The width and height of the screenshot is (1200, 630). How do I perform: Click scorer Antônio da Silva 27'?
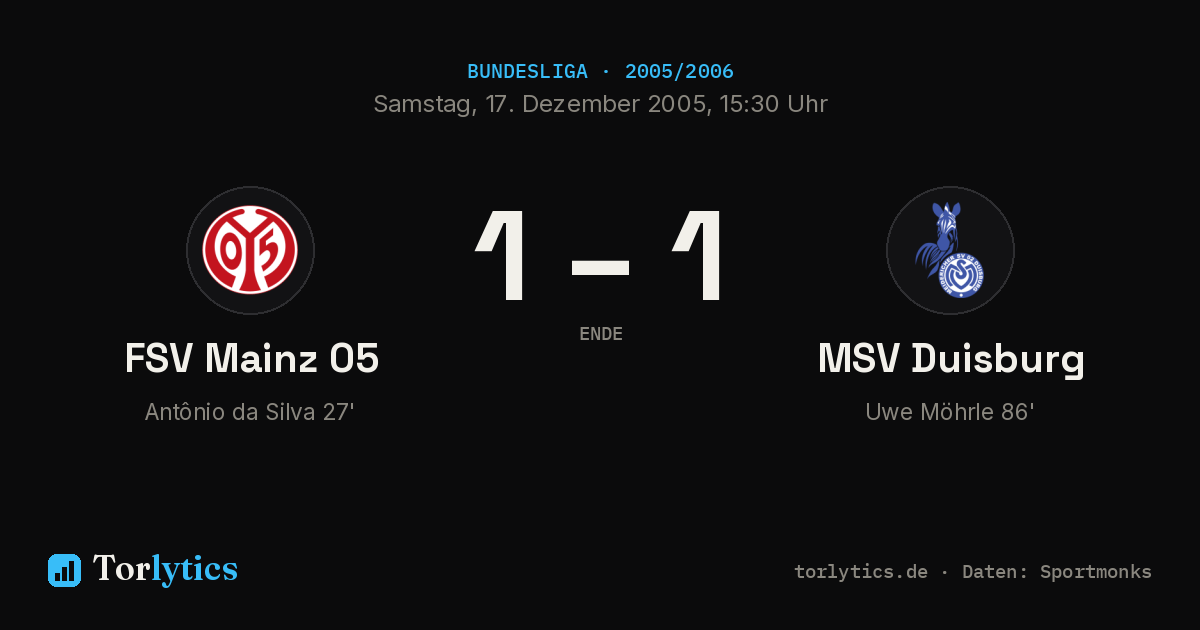250,412
